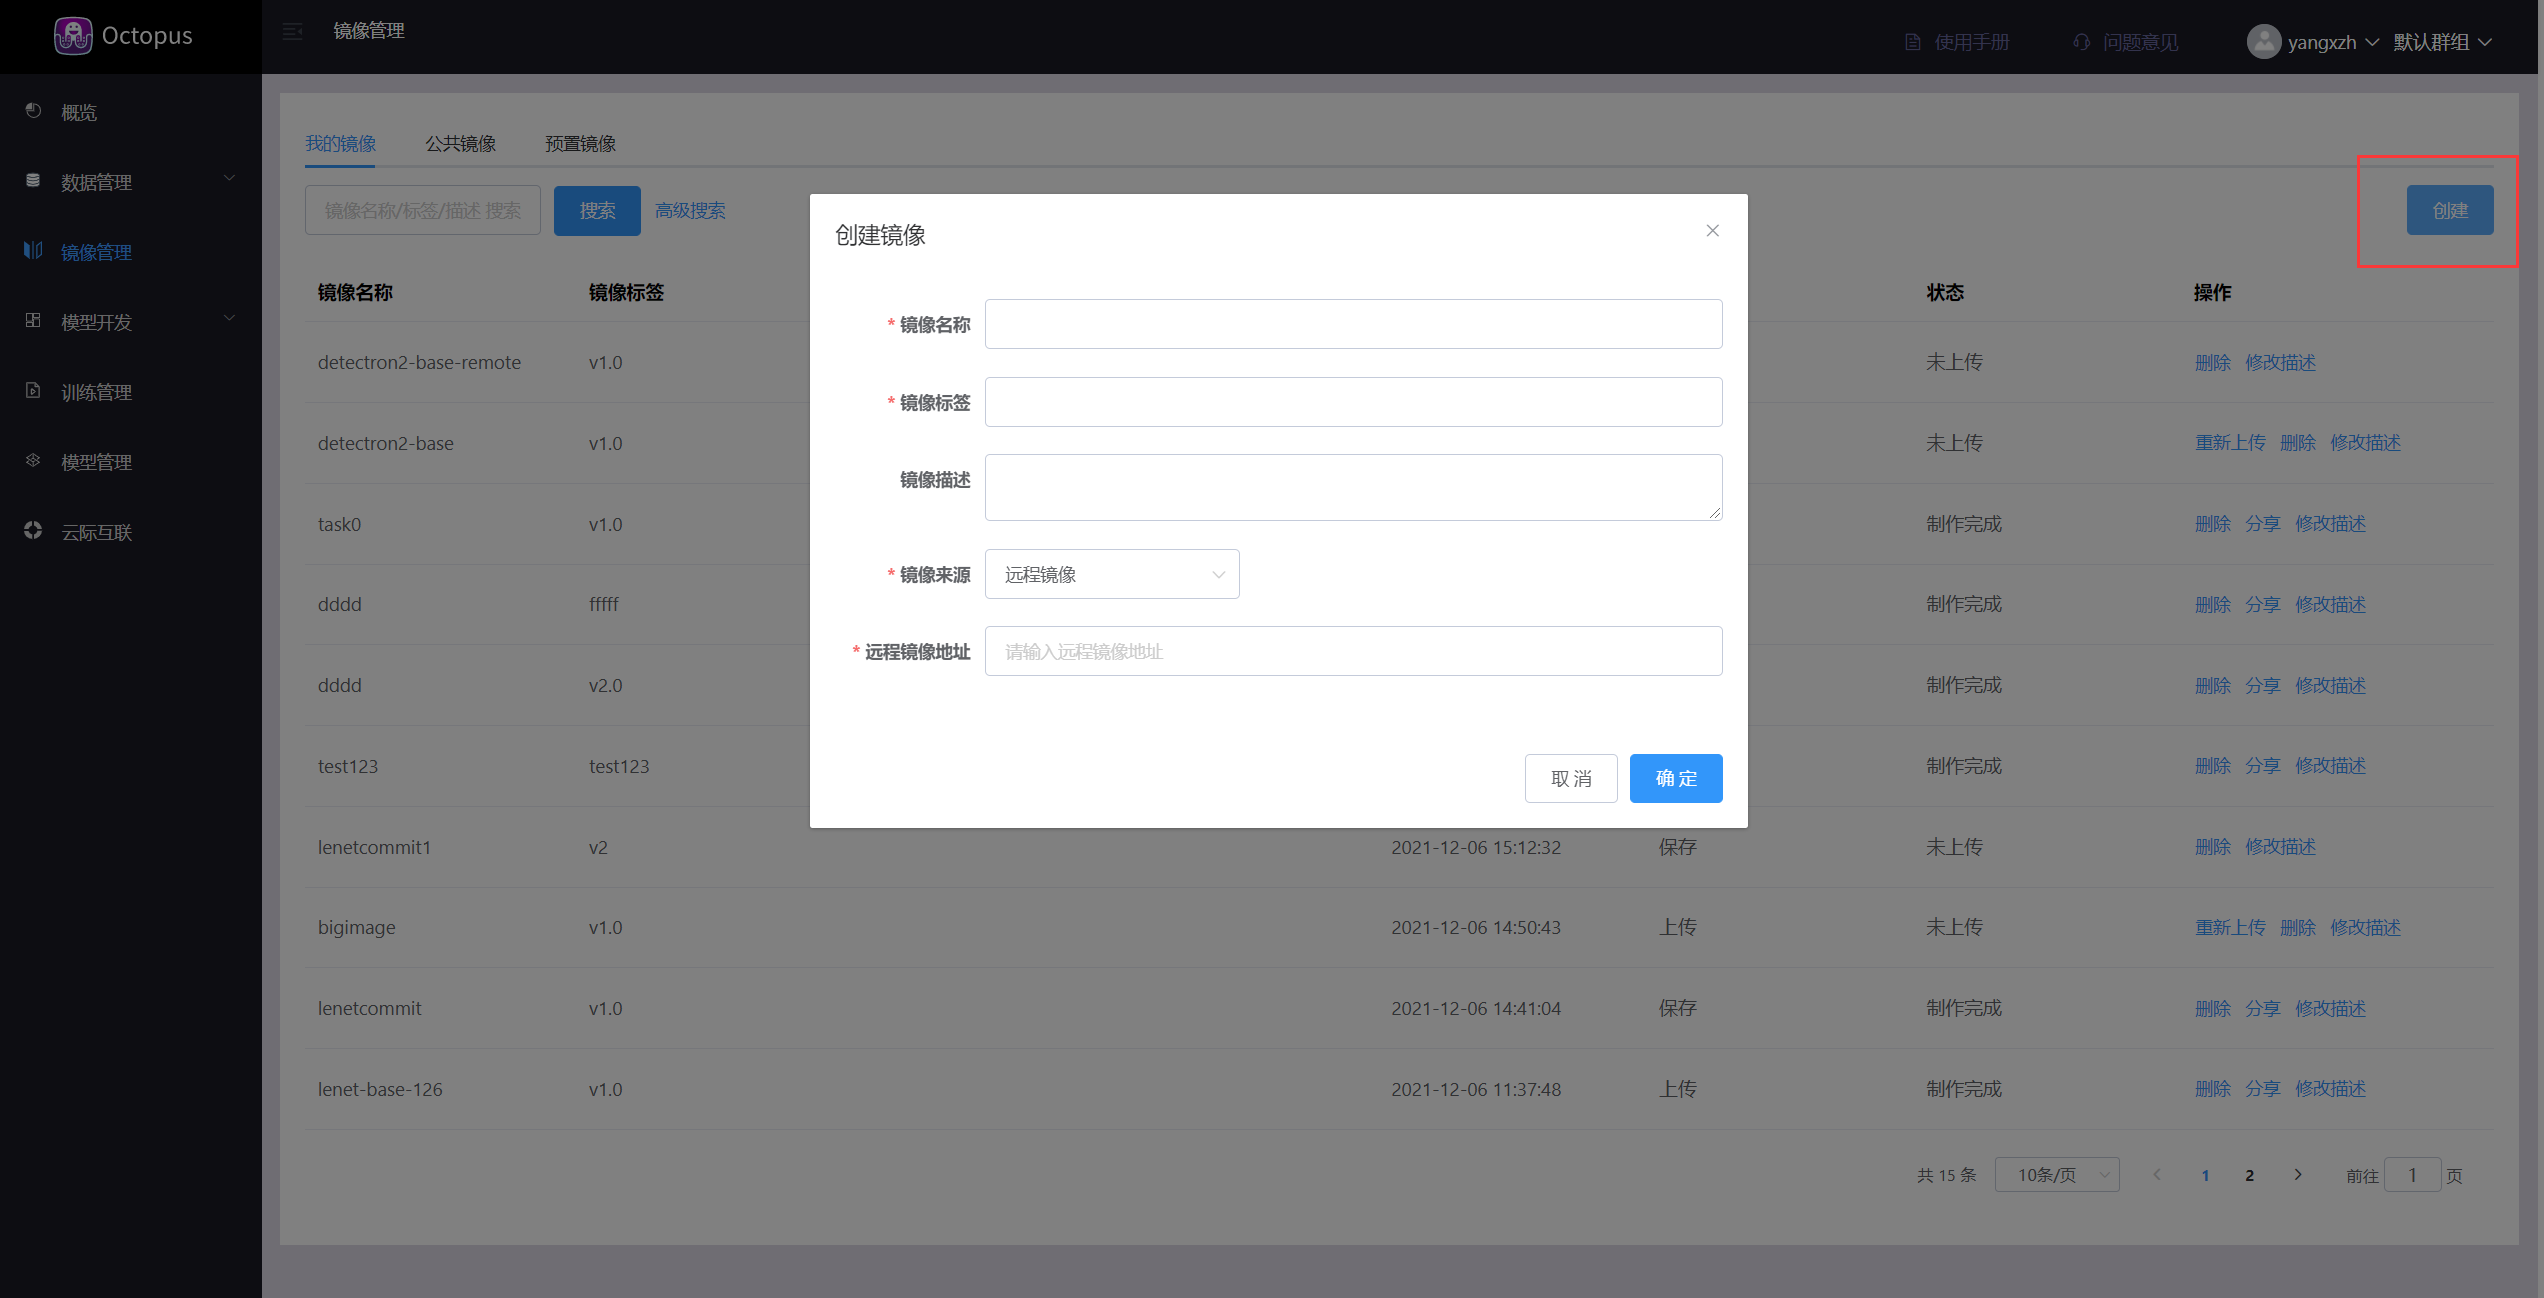
Task: Click the cloud interconnect (云际互联) sidebar icon
Action: click(x=33, y=531)
